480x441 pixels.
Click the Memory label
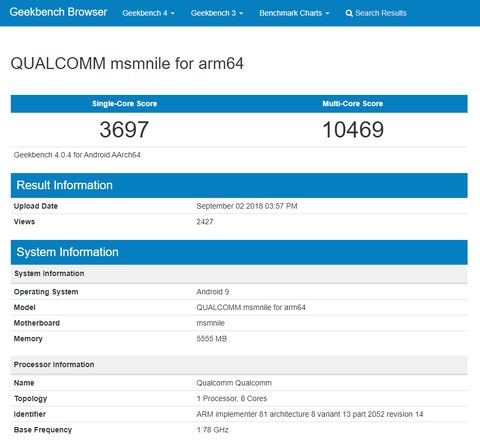28,339
